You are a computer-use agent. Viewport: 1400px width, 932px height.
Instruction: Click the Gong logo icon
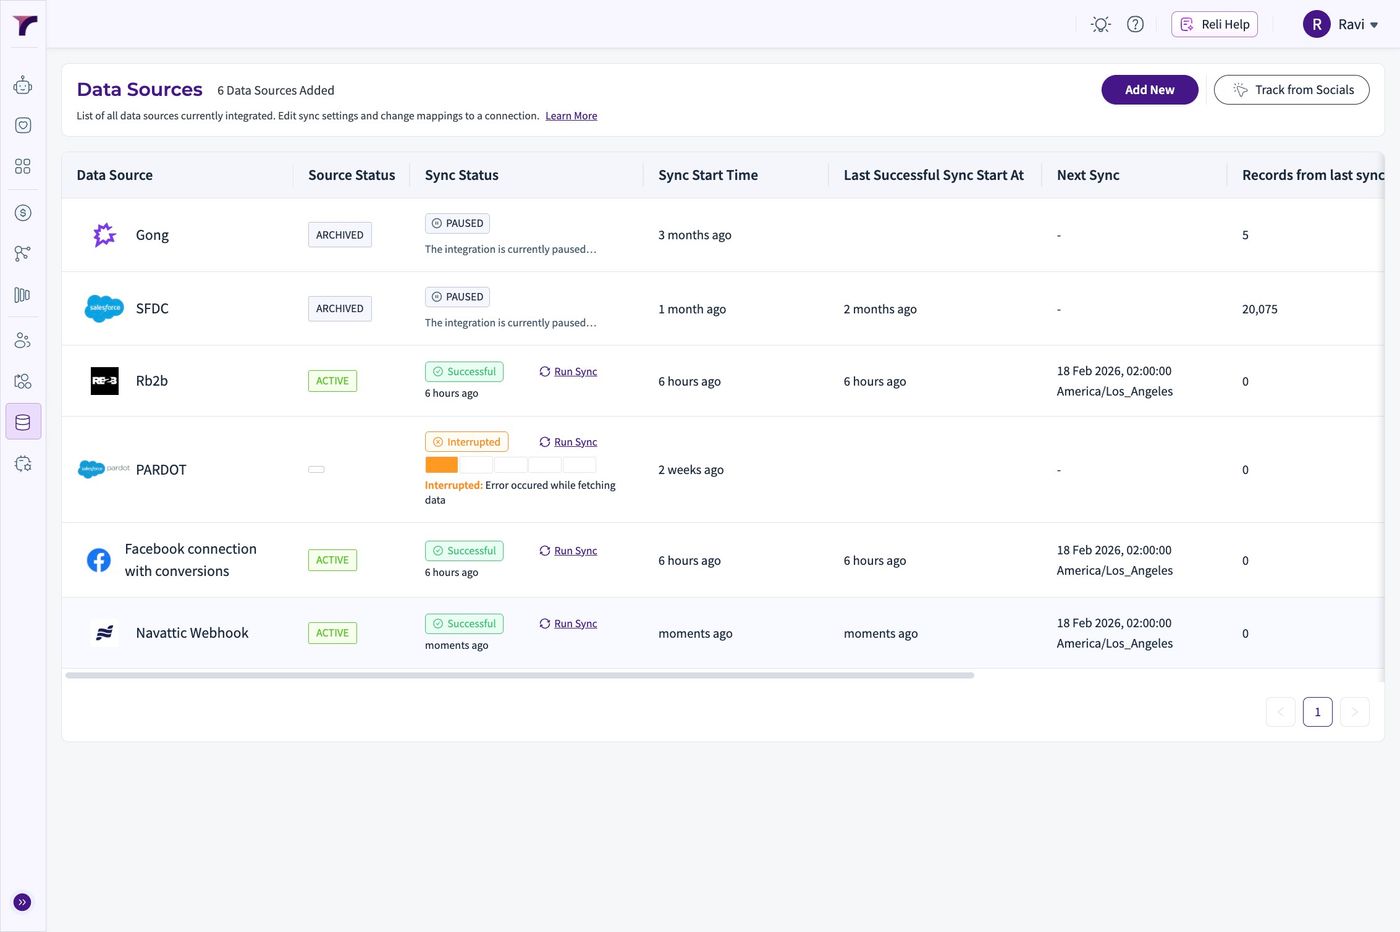[x=105, y=235]
